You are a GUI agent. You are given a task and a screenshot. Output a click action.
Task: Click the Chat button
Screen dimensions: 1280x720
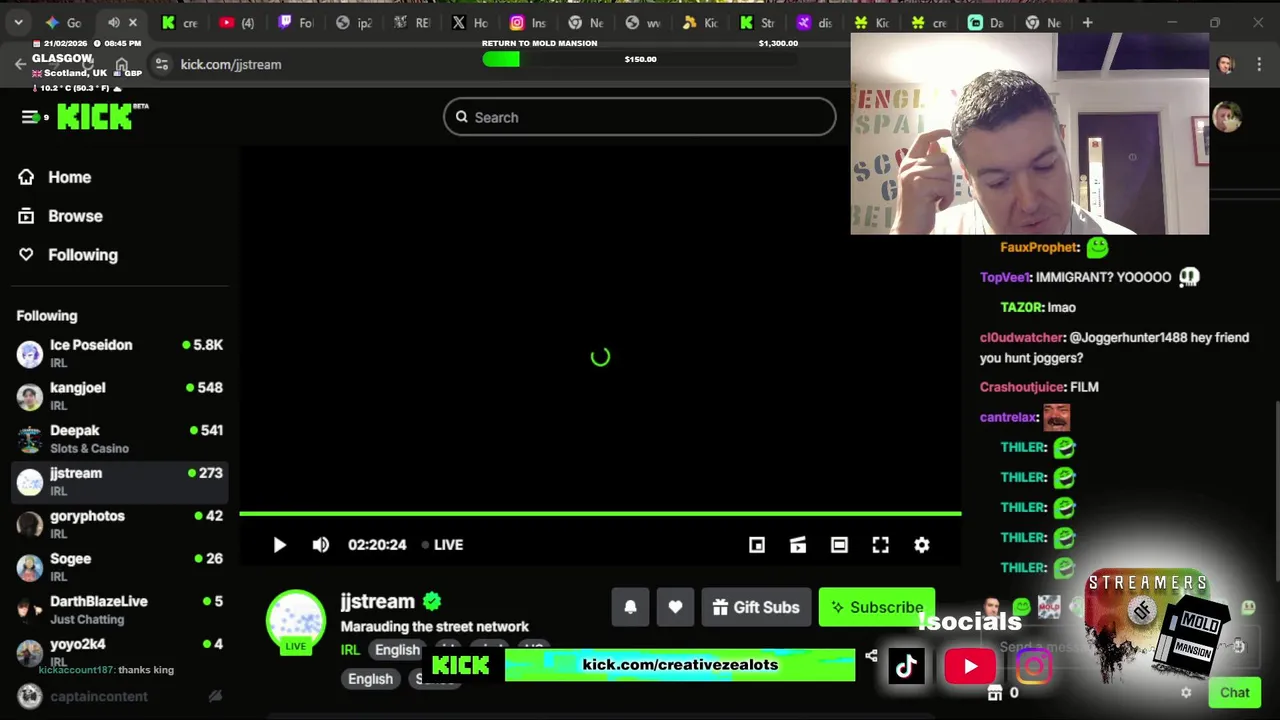pyautogui.click(x=1234, y=693)
